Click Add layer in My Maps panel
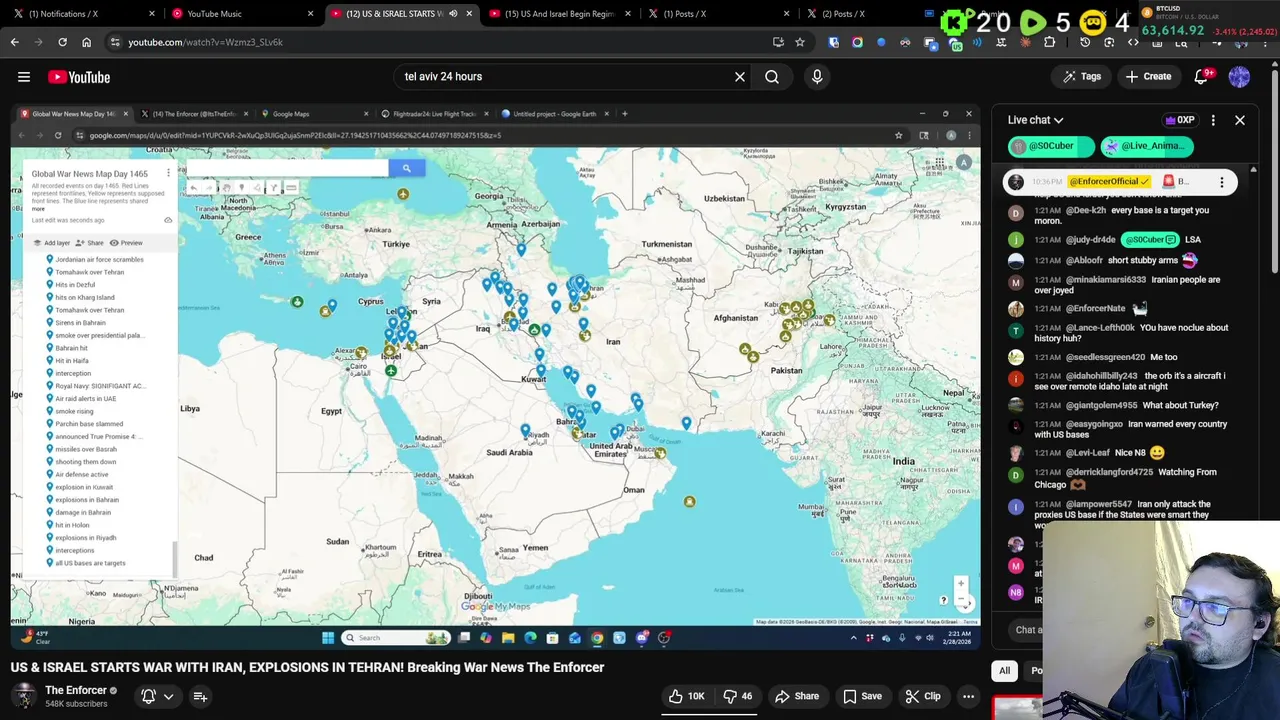 [x=52, y=243]
